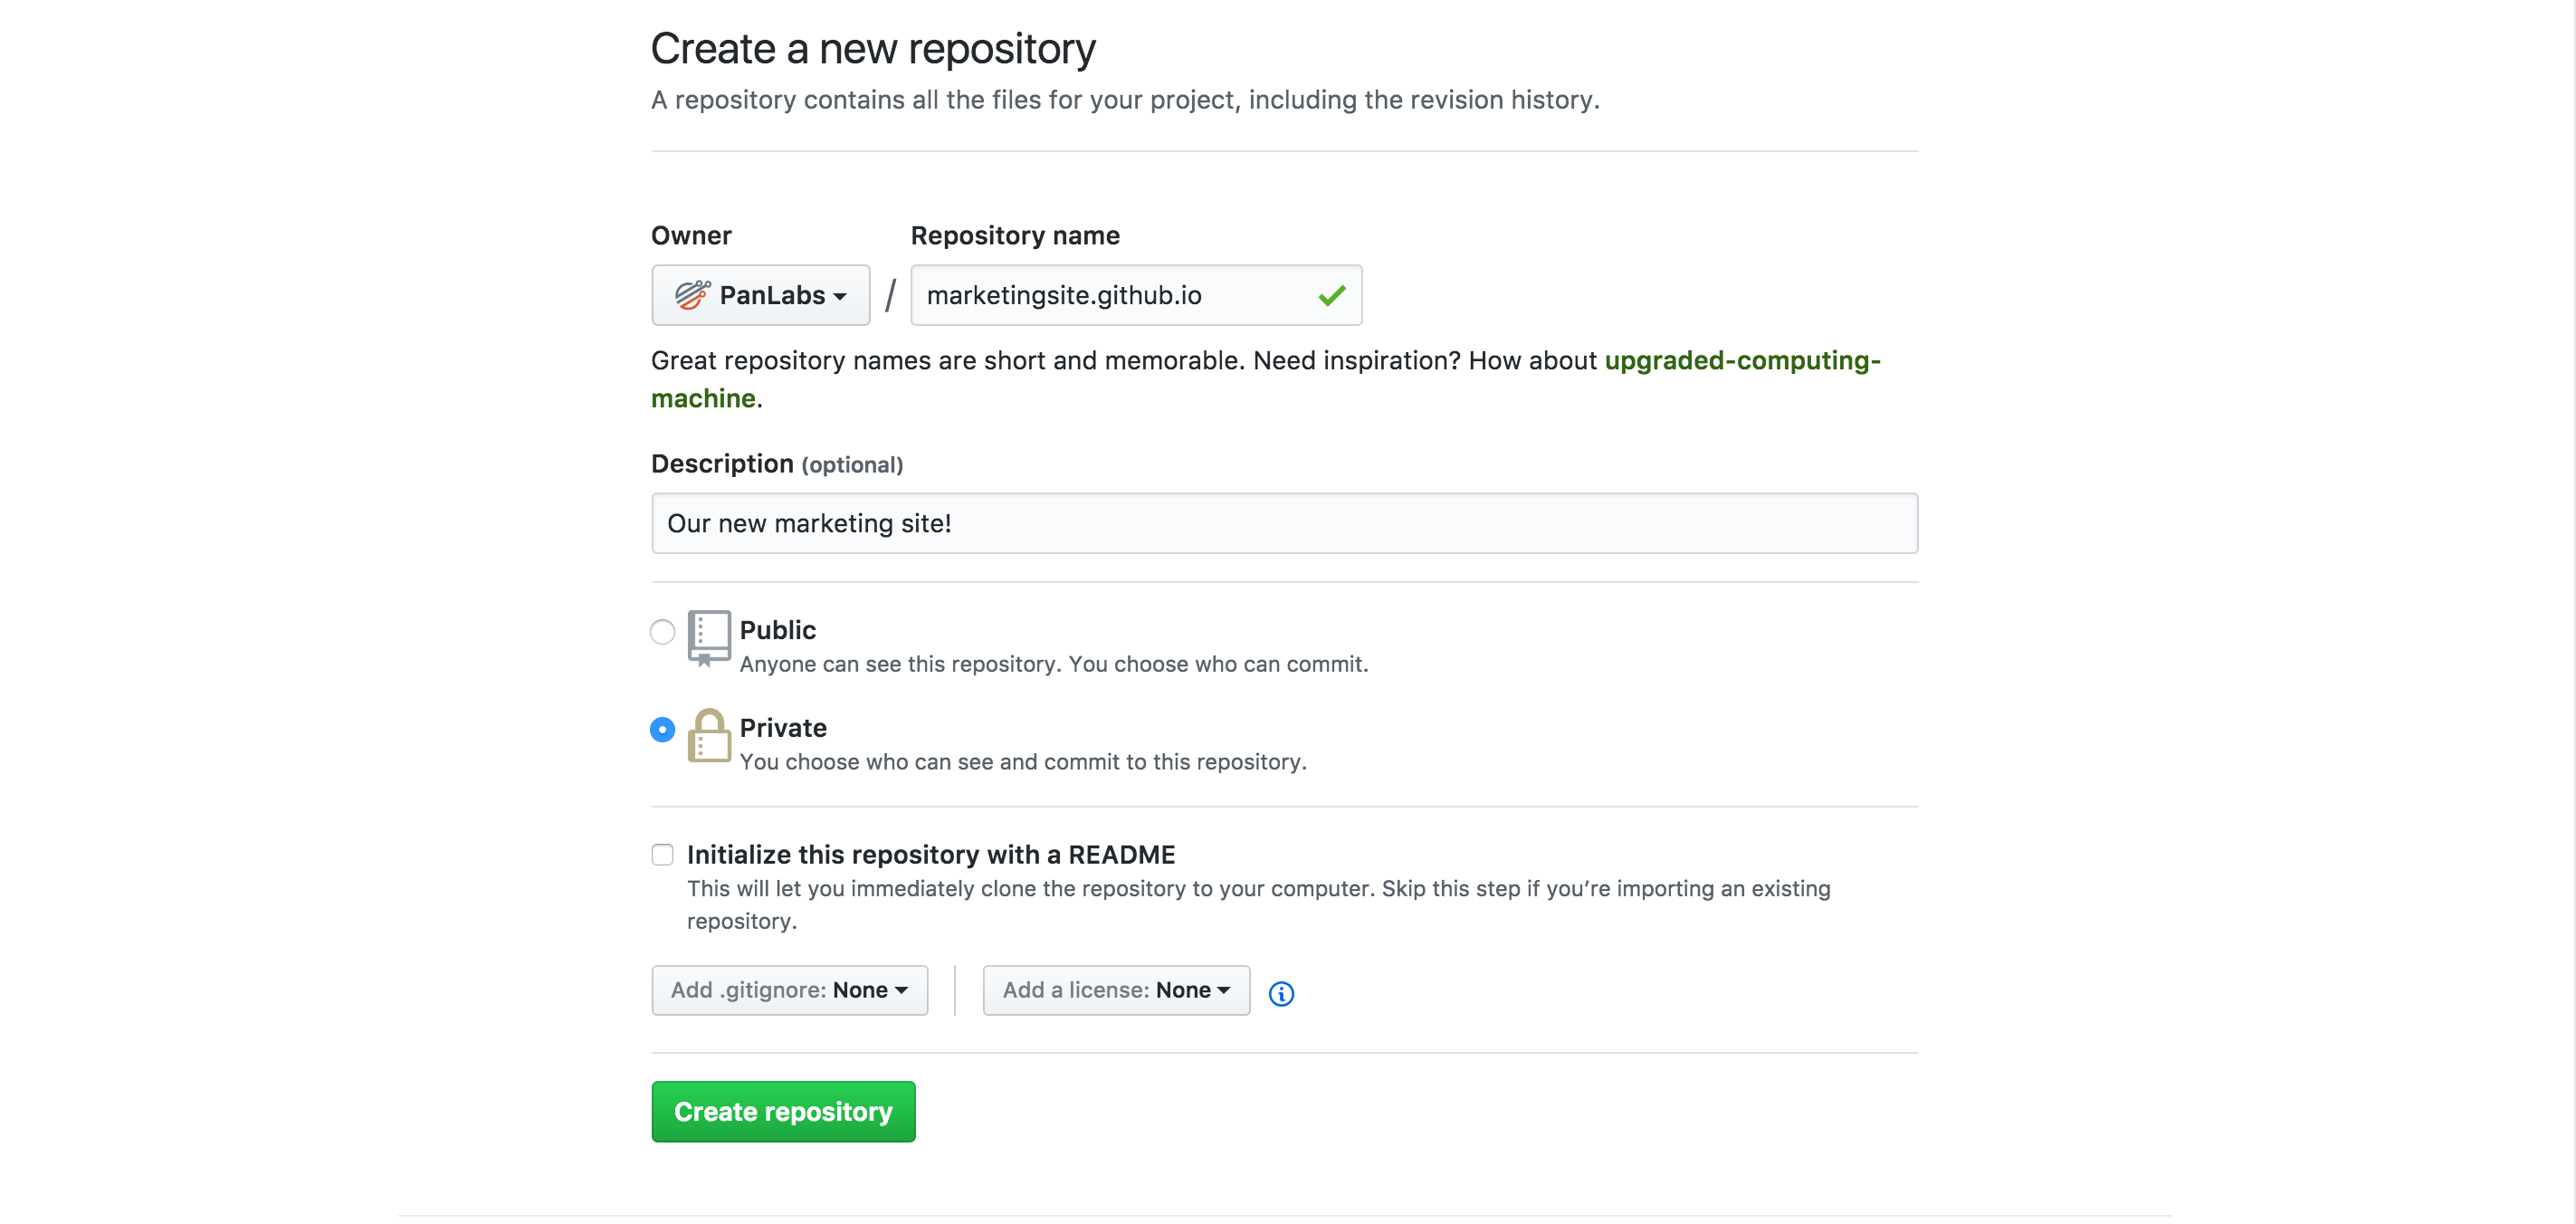This screenshot has width=2576, height=1224.
Task: Click the marketingsite.github.io repository name field
Action: [1100, 295]
